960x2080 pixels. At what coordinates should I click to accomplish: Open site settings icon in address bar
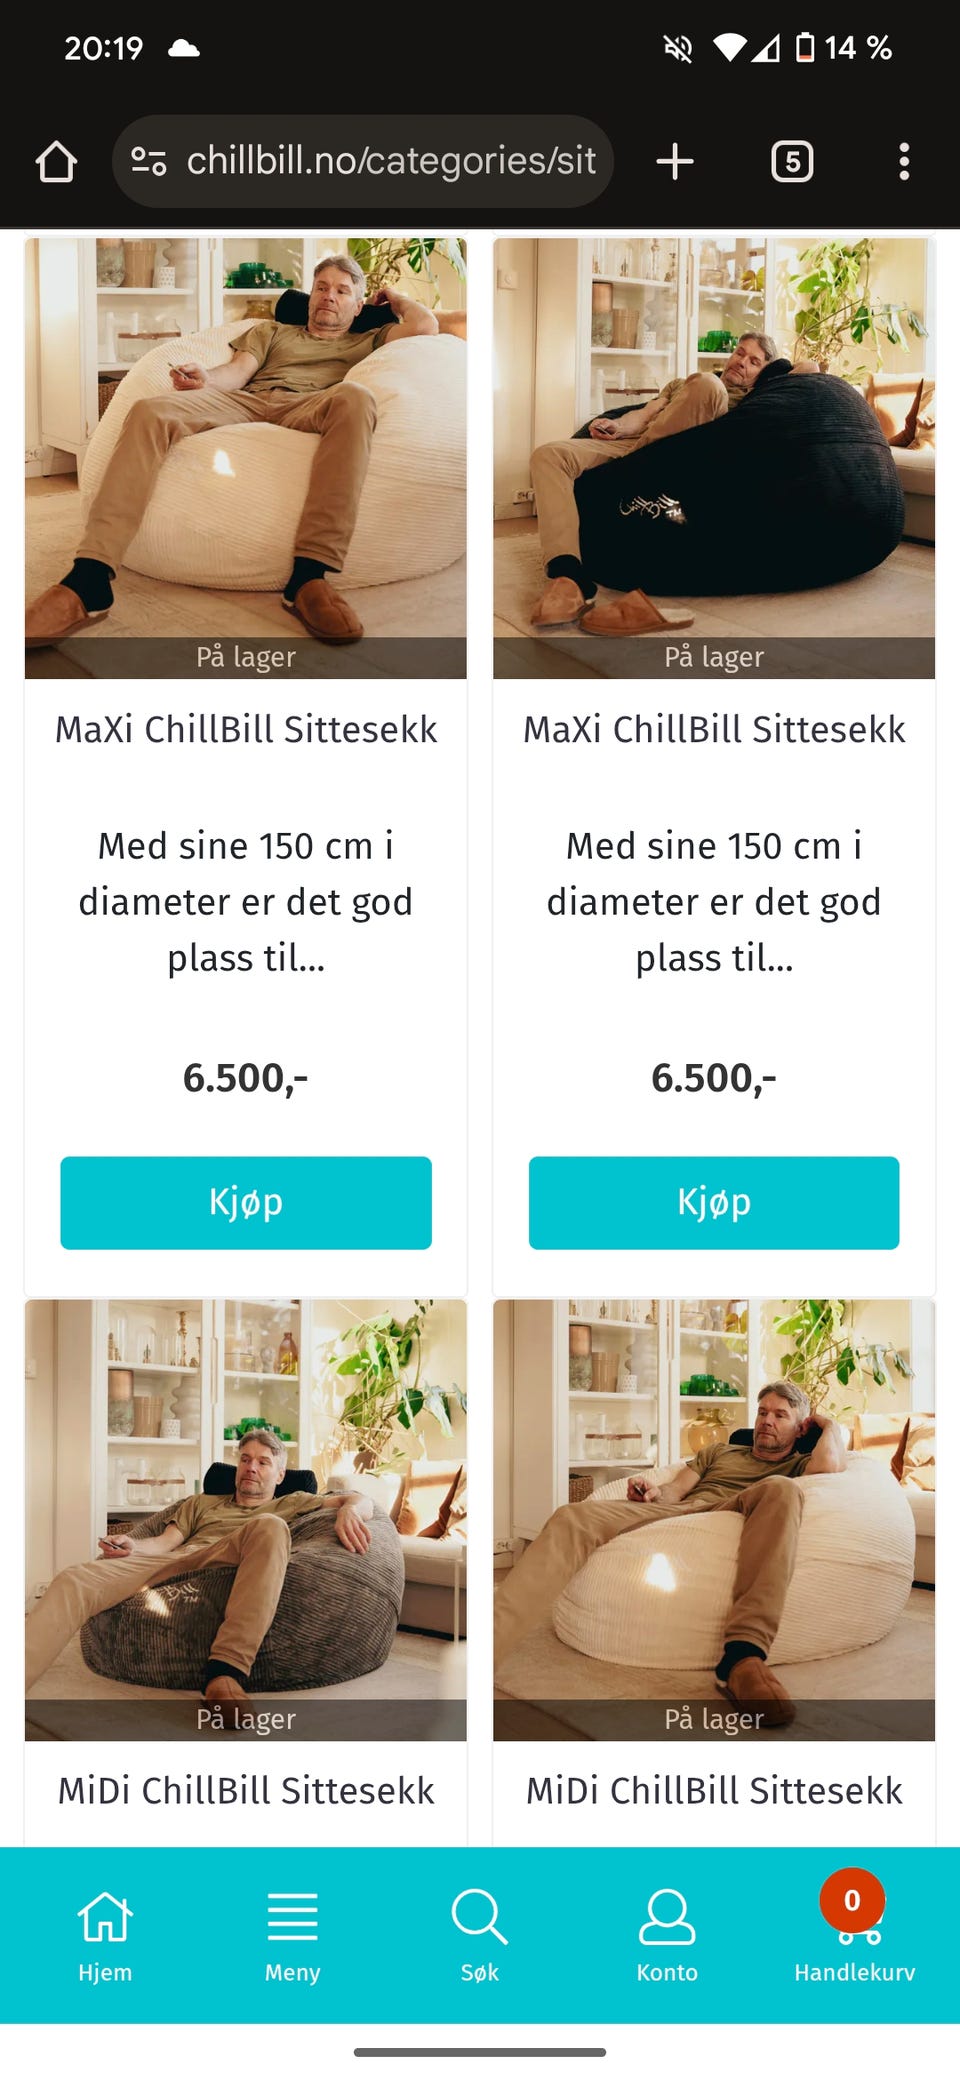point(149,161)
